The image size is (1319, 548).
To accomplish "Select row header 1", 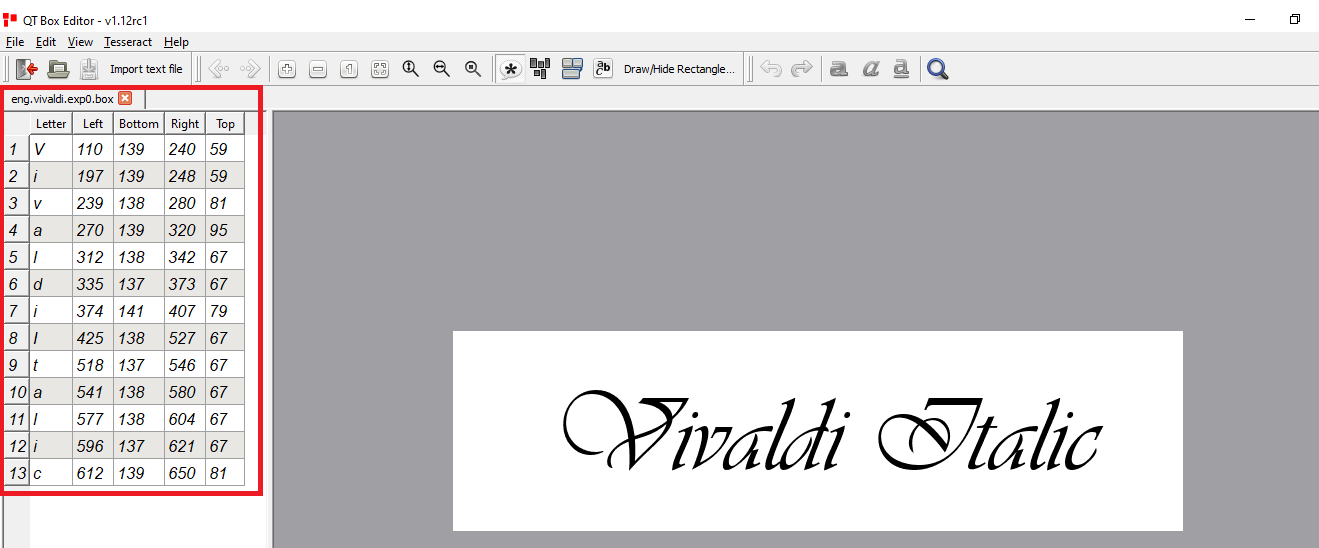I will pos(15,149).
